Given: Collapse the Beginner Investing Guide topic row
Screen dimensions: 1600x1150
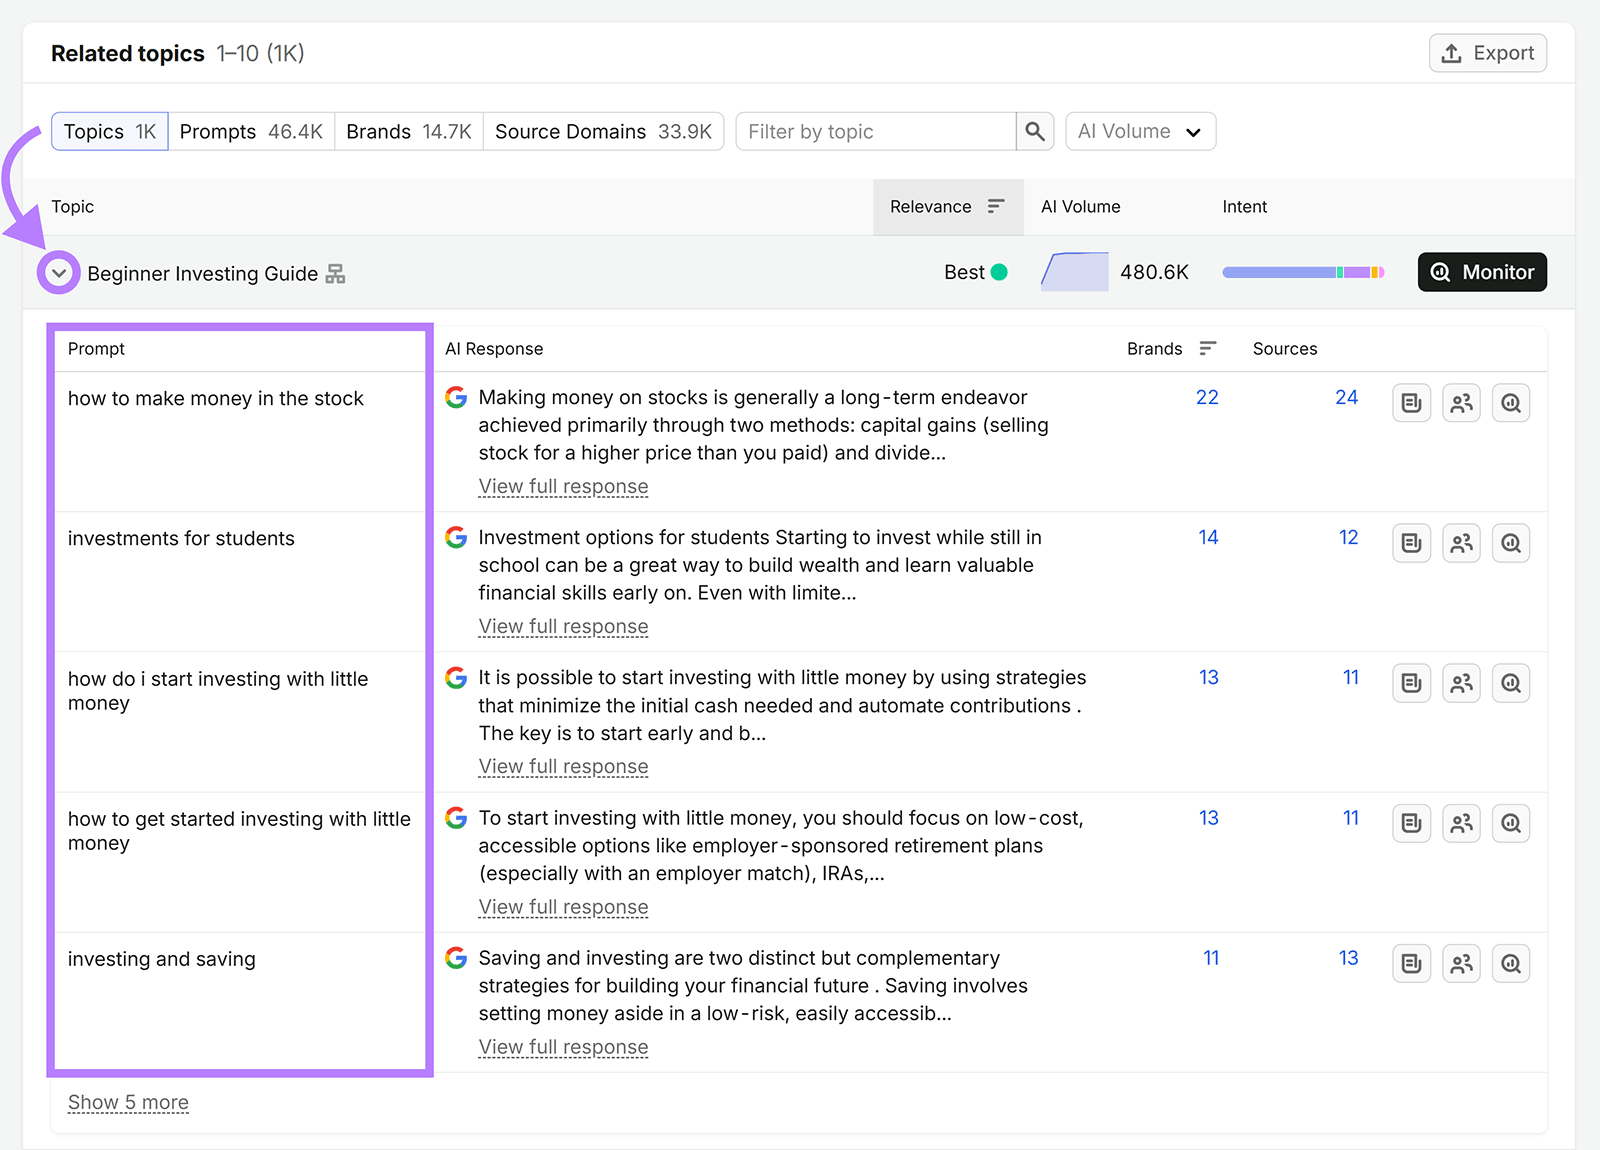Looking at the screenshot, I should pos(59,273).
